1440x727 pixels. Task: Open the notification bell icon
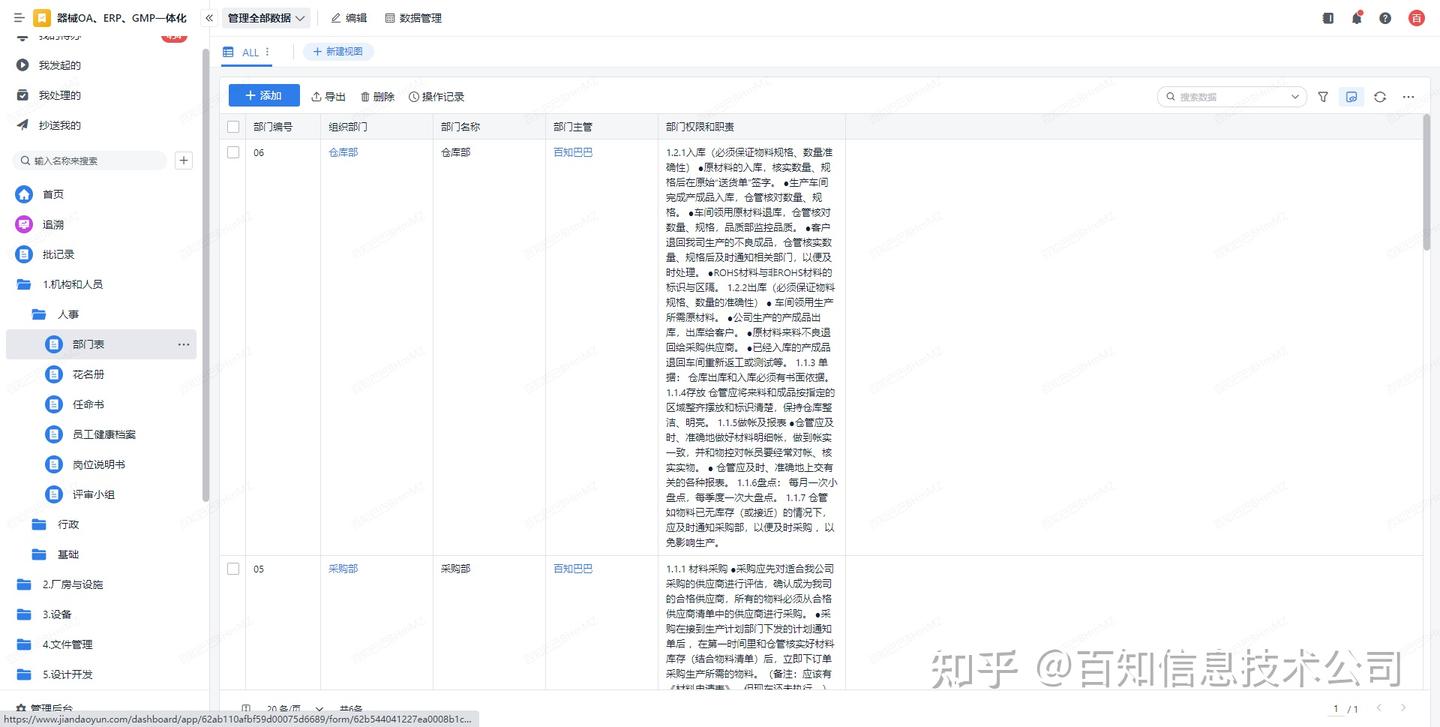pyautogui.click(x=1357, y=18)
